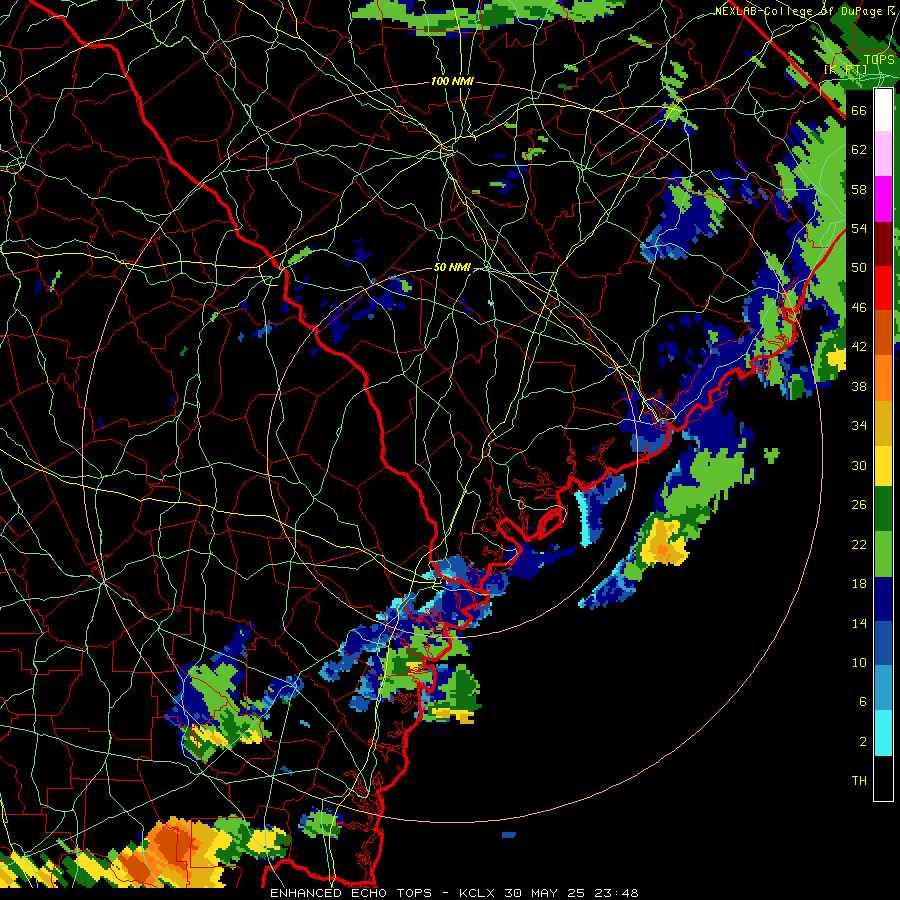Click the 66 legend value
Viewport: 900px width, 900px height.
click(859, 110)
